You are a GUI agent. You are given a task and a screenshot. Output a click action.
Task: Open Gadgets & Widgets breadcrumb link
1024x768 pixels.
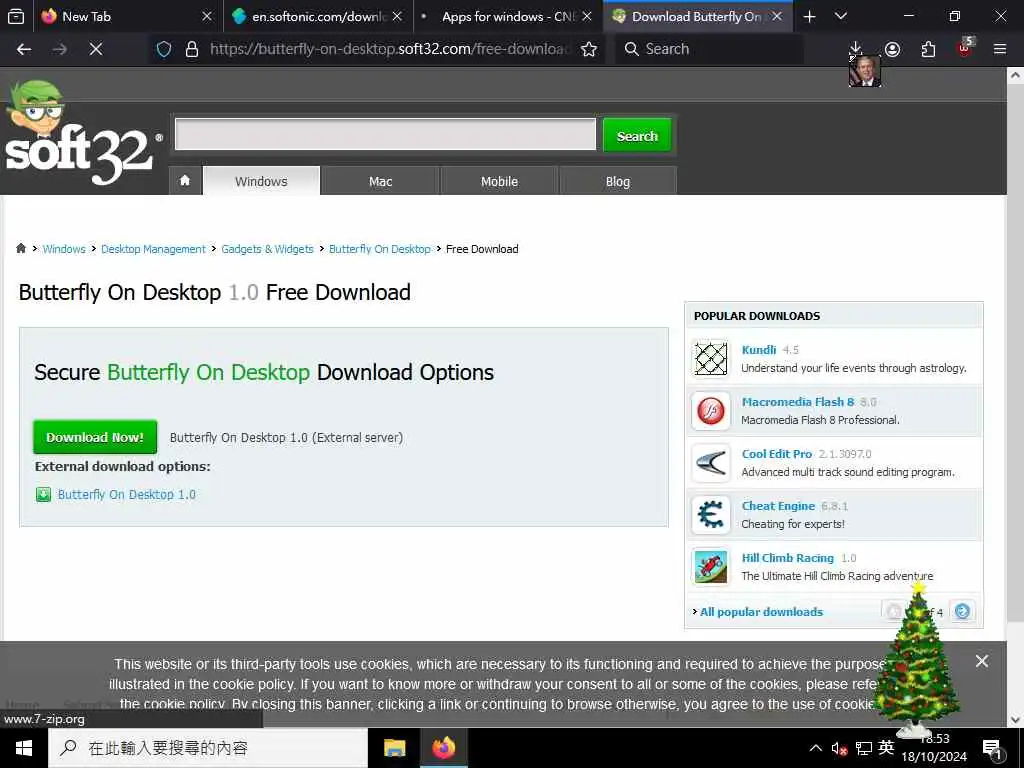(267, 249)
